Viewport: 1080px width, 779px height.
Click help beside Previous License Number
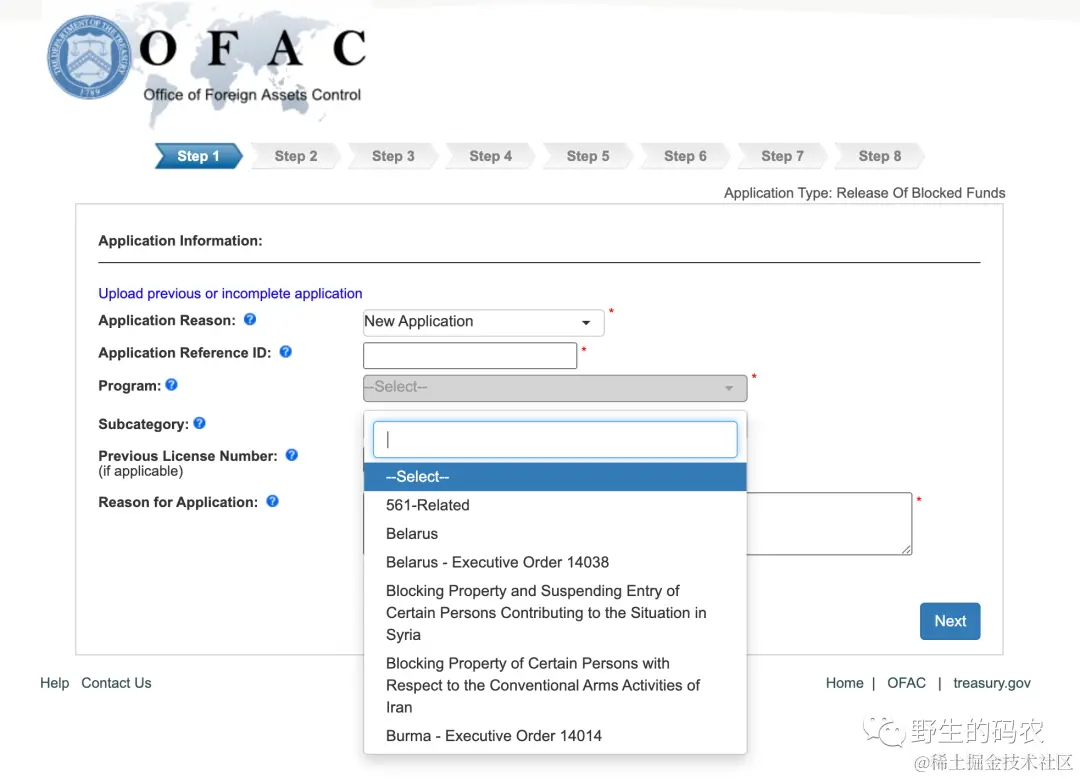click(291, 455)
